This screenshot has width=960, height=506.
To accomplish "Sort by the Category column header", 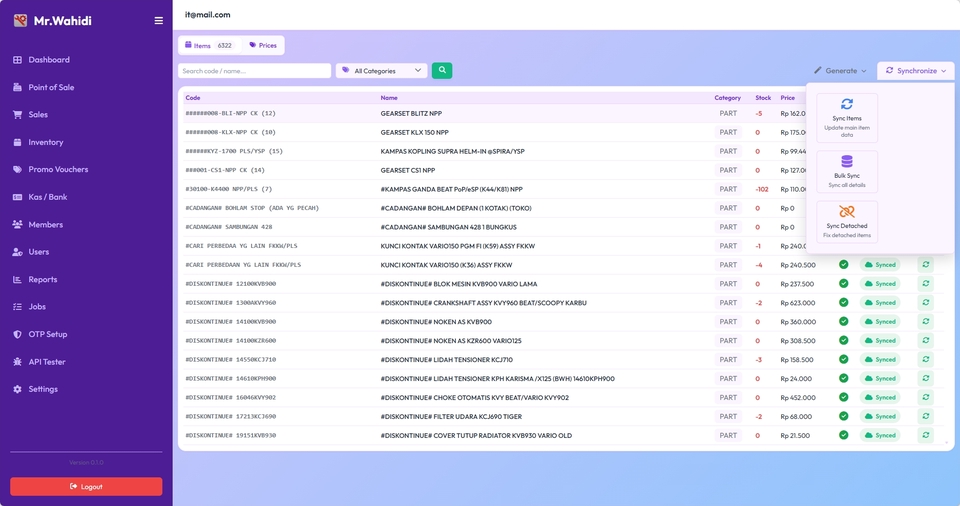I will [x=727, y=98].
